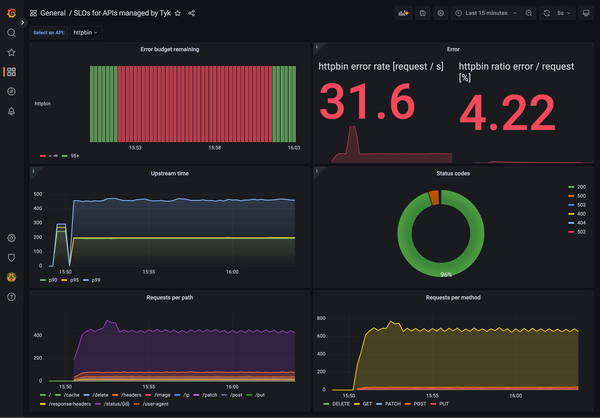The width and height of the screenshot is (600, 418).
Task: Open the Alerting bell icon
Action: (x=11, y=111)
